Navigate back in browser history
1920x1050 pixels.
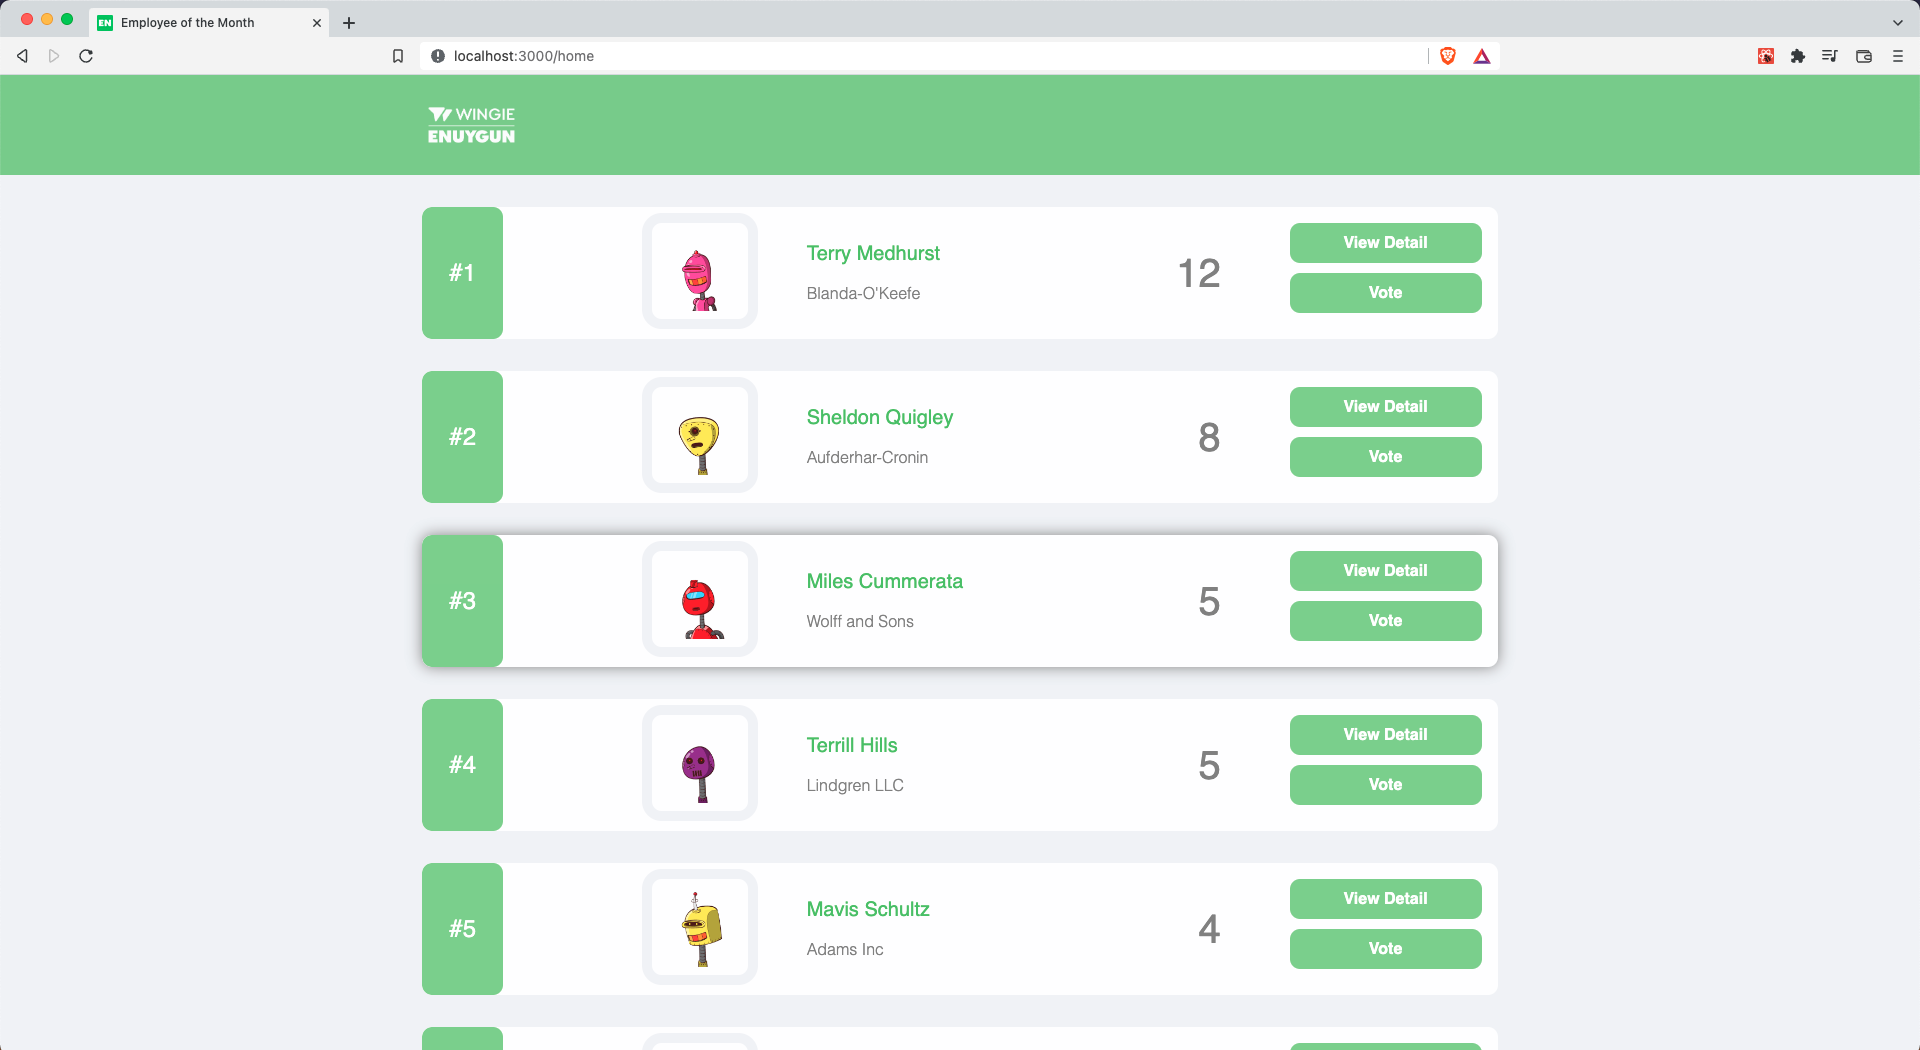[22, 56]
